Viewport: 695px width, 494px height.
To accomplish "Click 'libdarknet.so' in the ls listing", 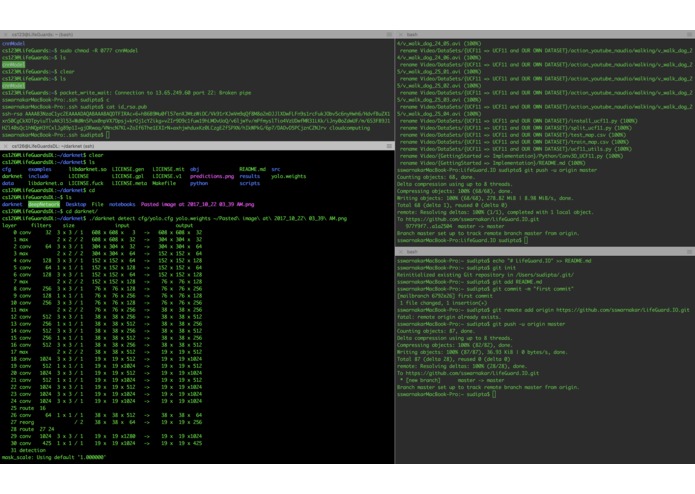I will (x=88, y=169).
